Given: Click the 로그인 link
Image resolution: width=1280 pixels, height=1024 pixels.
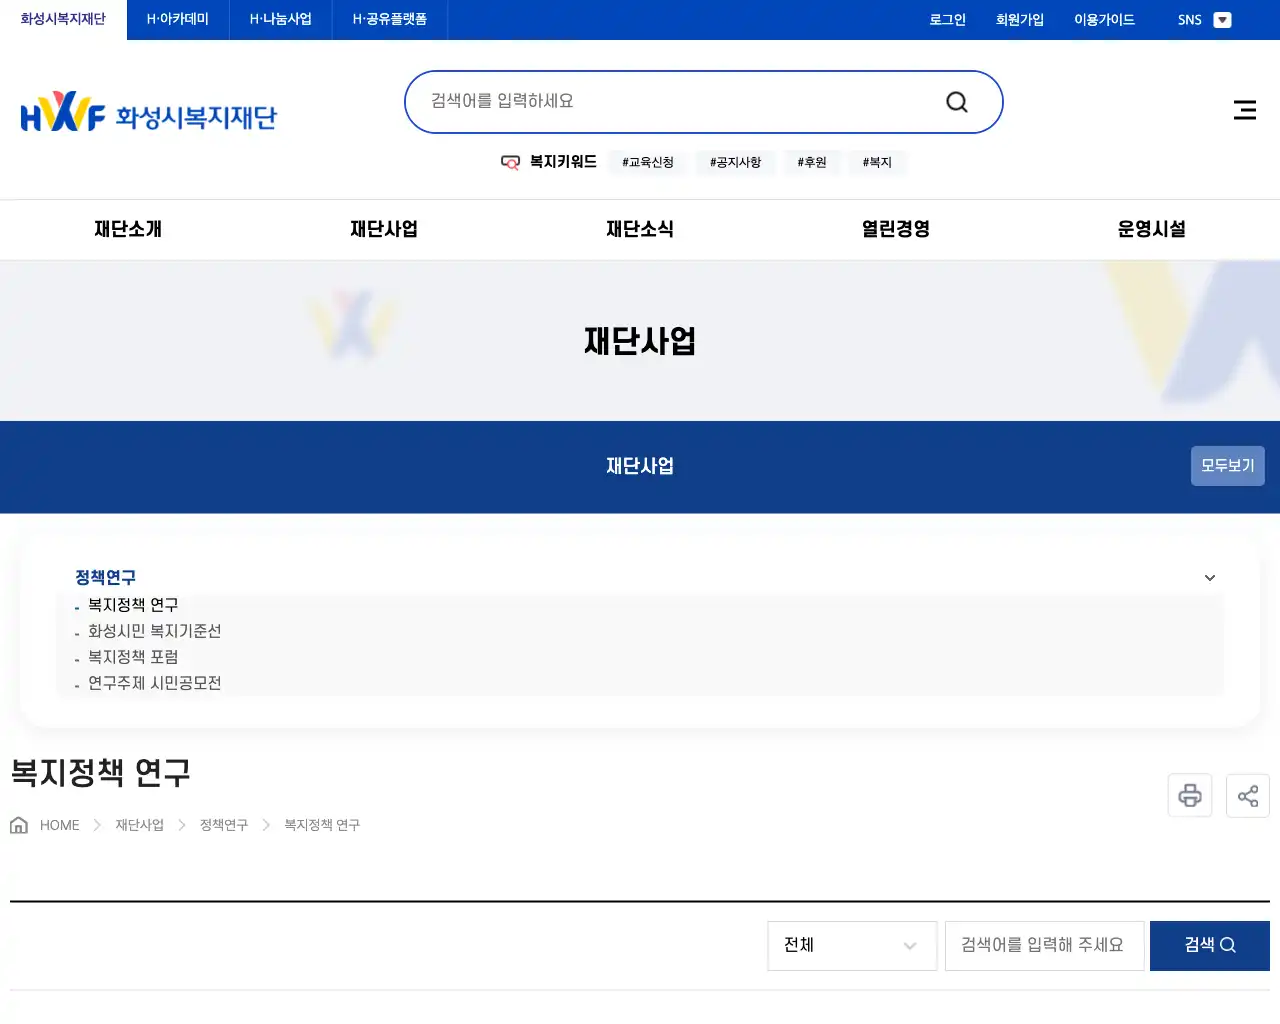Looking at the screenshot, I should [x=946, y=19].
